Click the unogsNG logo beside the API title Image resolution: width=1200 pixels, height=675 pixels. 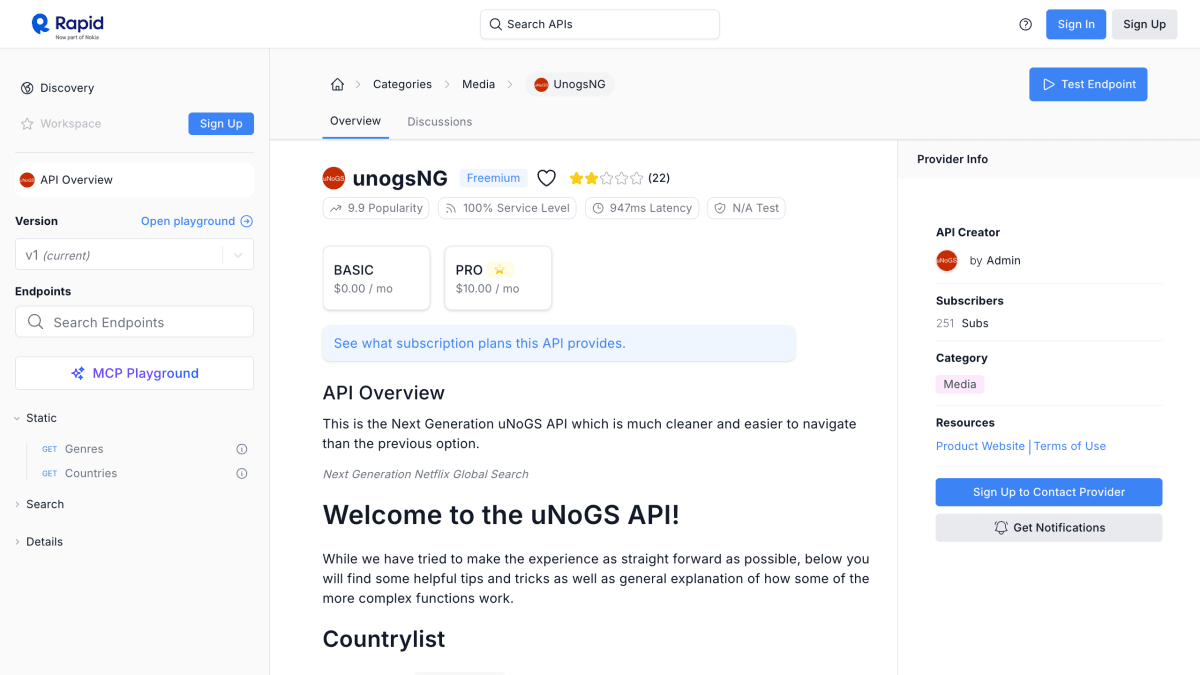333,178
